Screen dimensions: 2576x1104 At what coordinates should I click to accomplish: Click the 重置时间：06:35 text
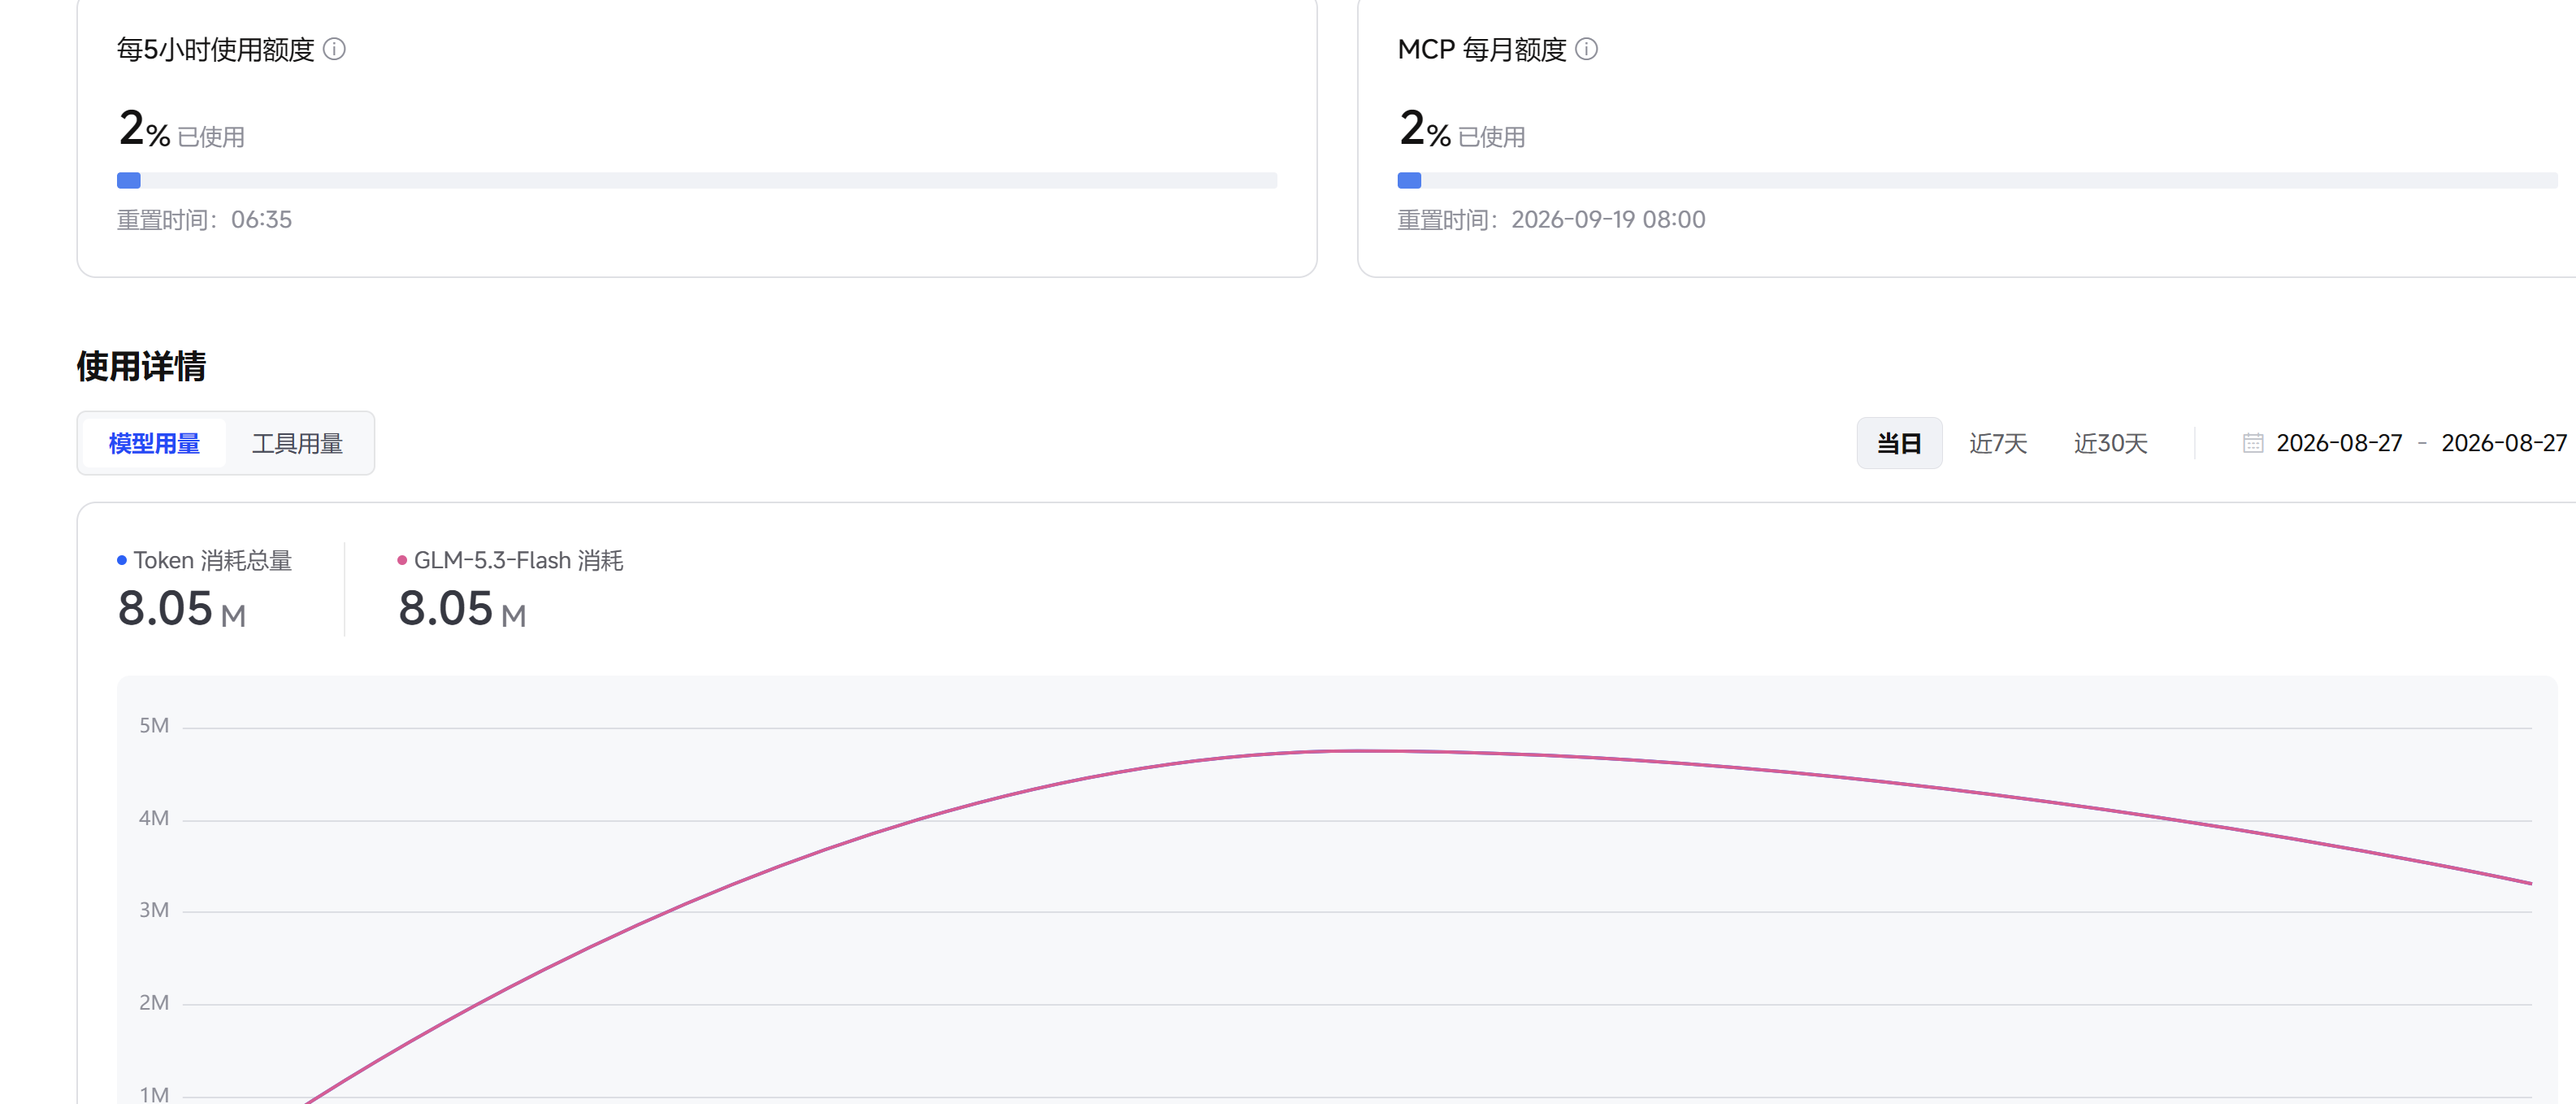click(204, 220)
